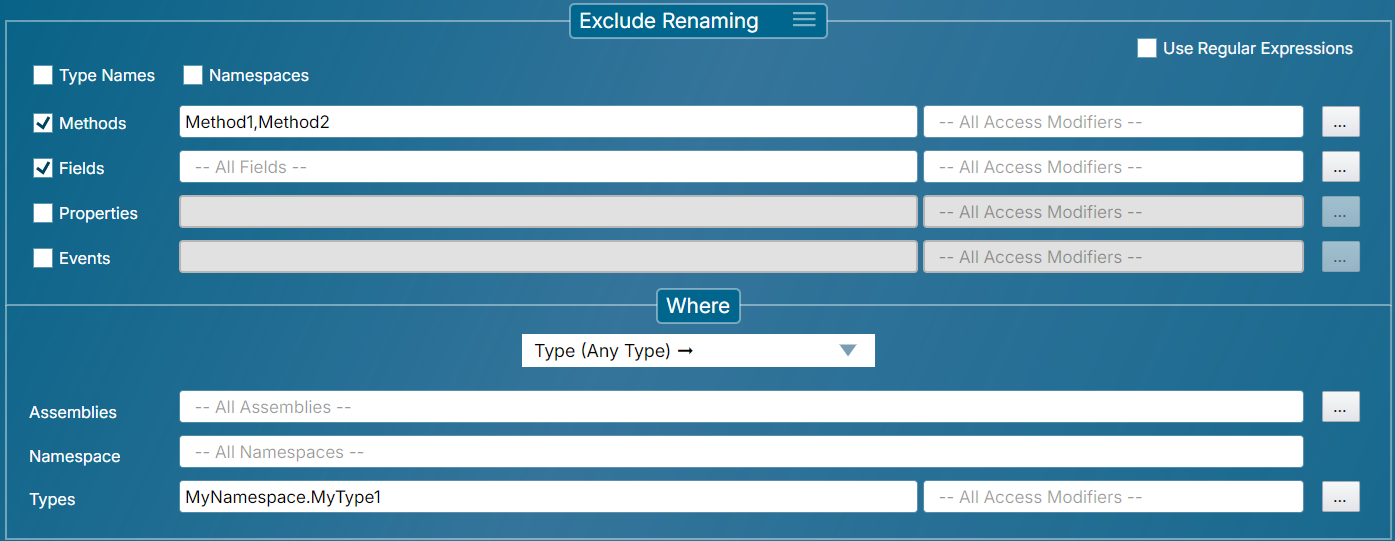Enable the Namespaces checkbox
Viewport: 1395px width, 541px height.
click(193, 75)
